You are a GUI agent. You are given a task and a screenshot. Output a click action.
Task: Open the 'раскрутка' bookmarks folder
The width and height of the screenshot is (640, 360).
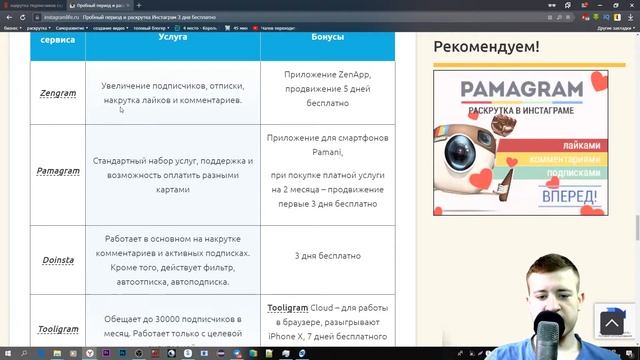point(39,28)
